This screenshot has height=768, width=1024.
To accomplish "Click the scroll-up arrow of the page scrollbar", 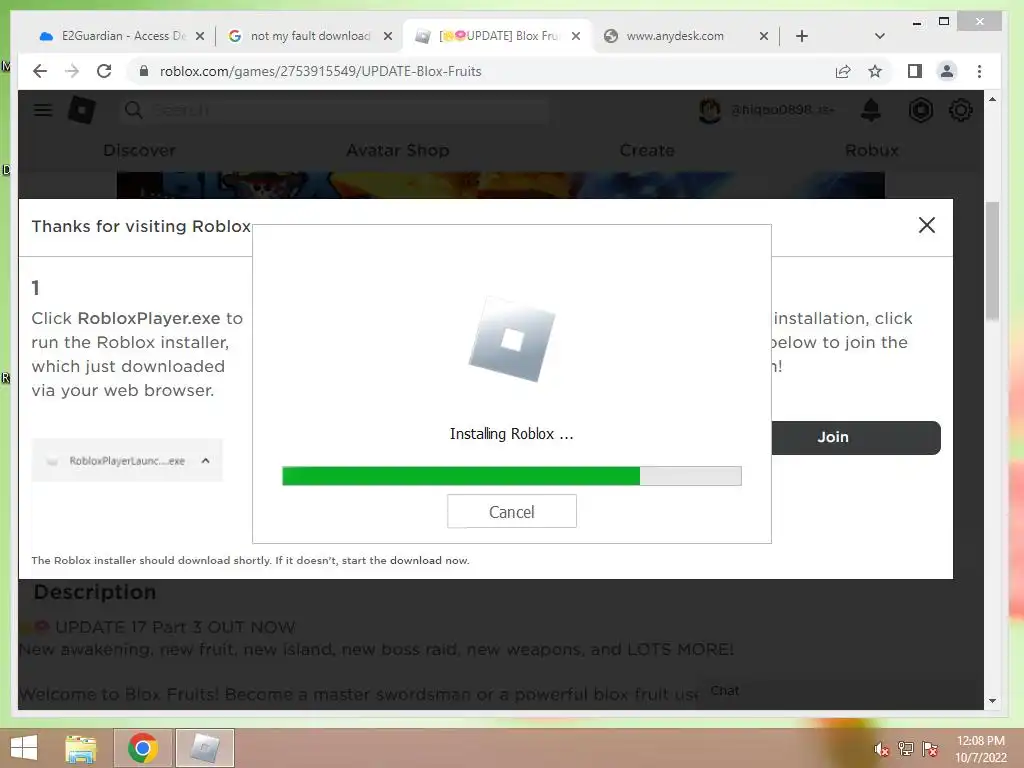I will [x=992, y=100].
